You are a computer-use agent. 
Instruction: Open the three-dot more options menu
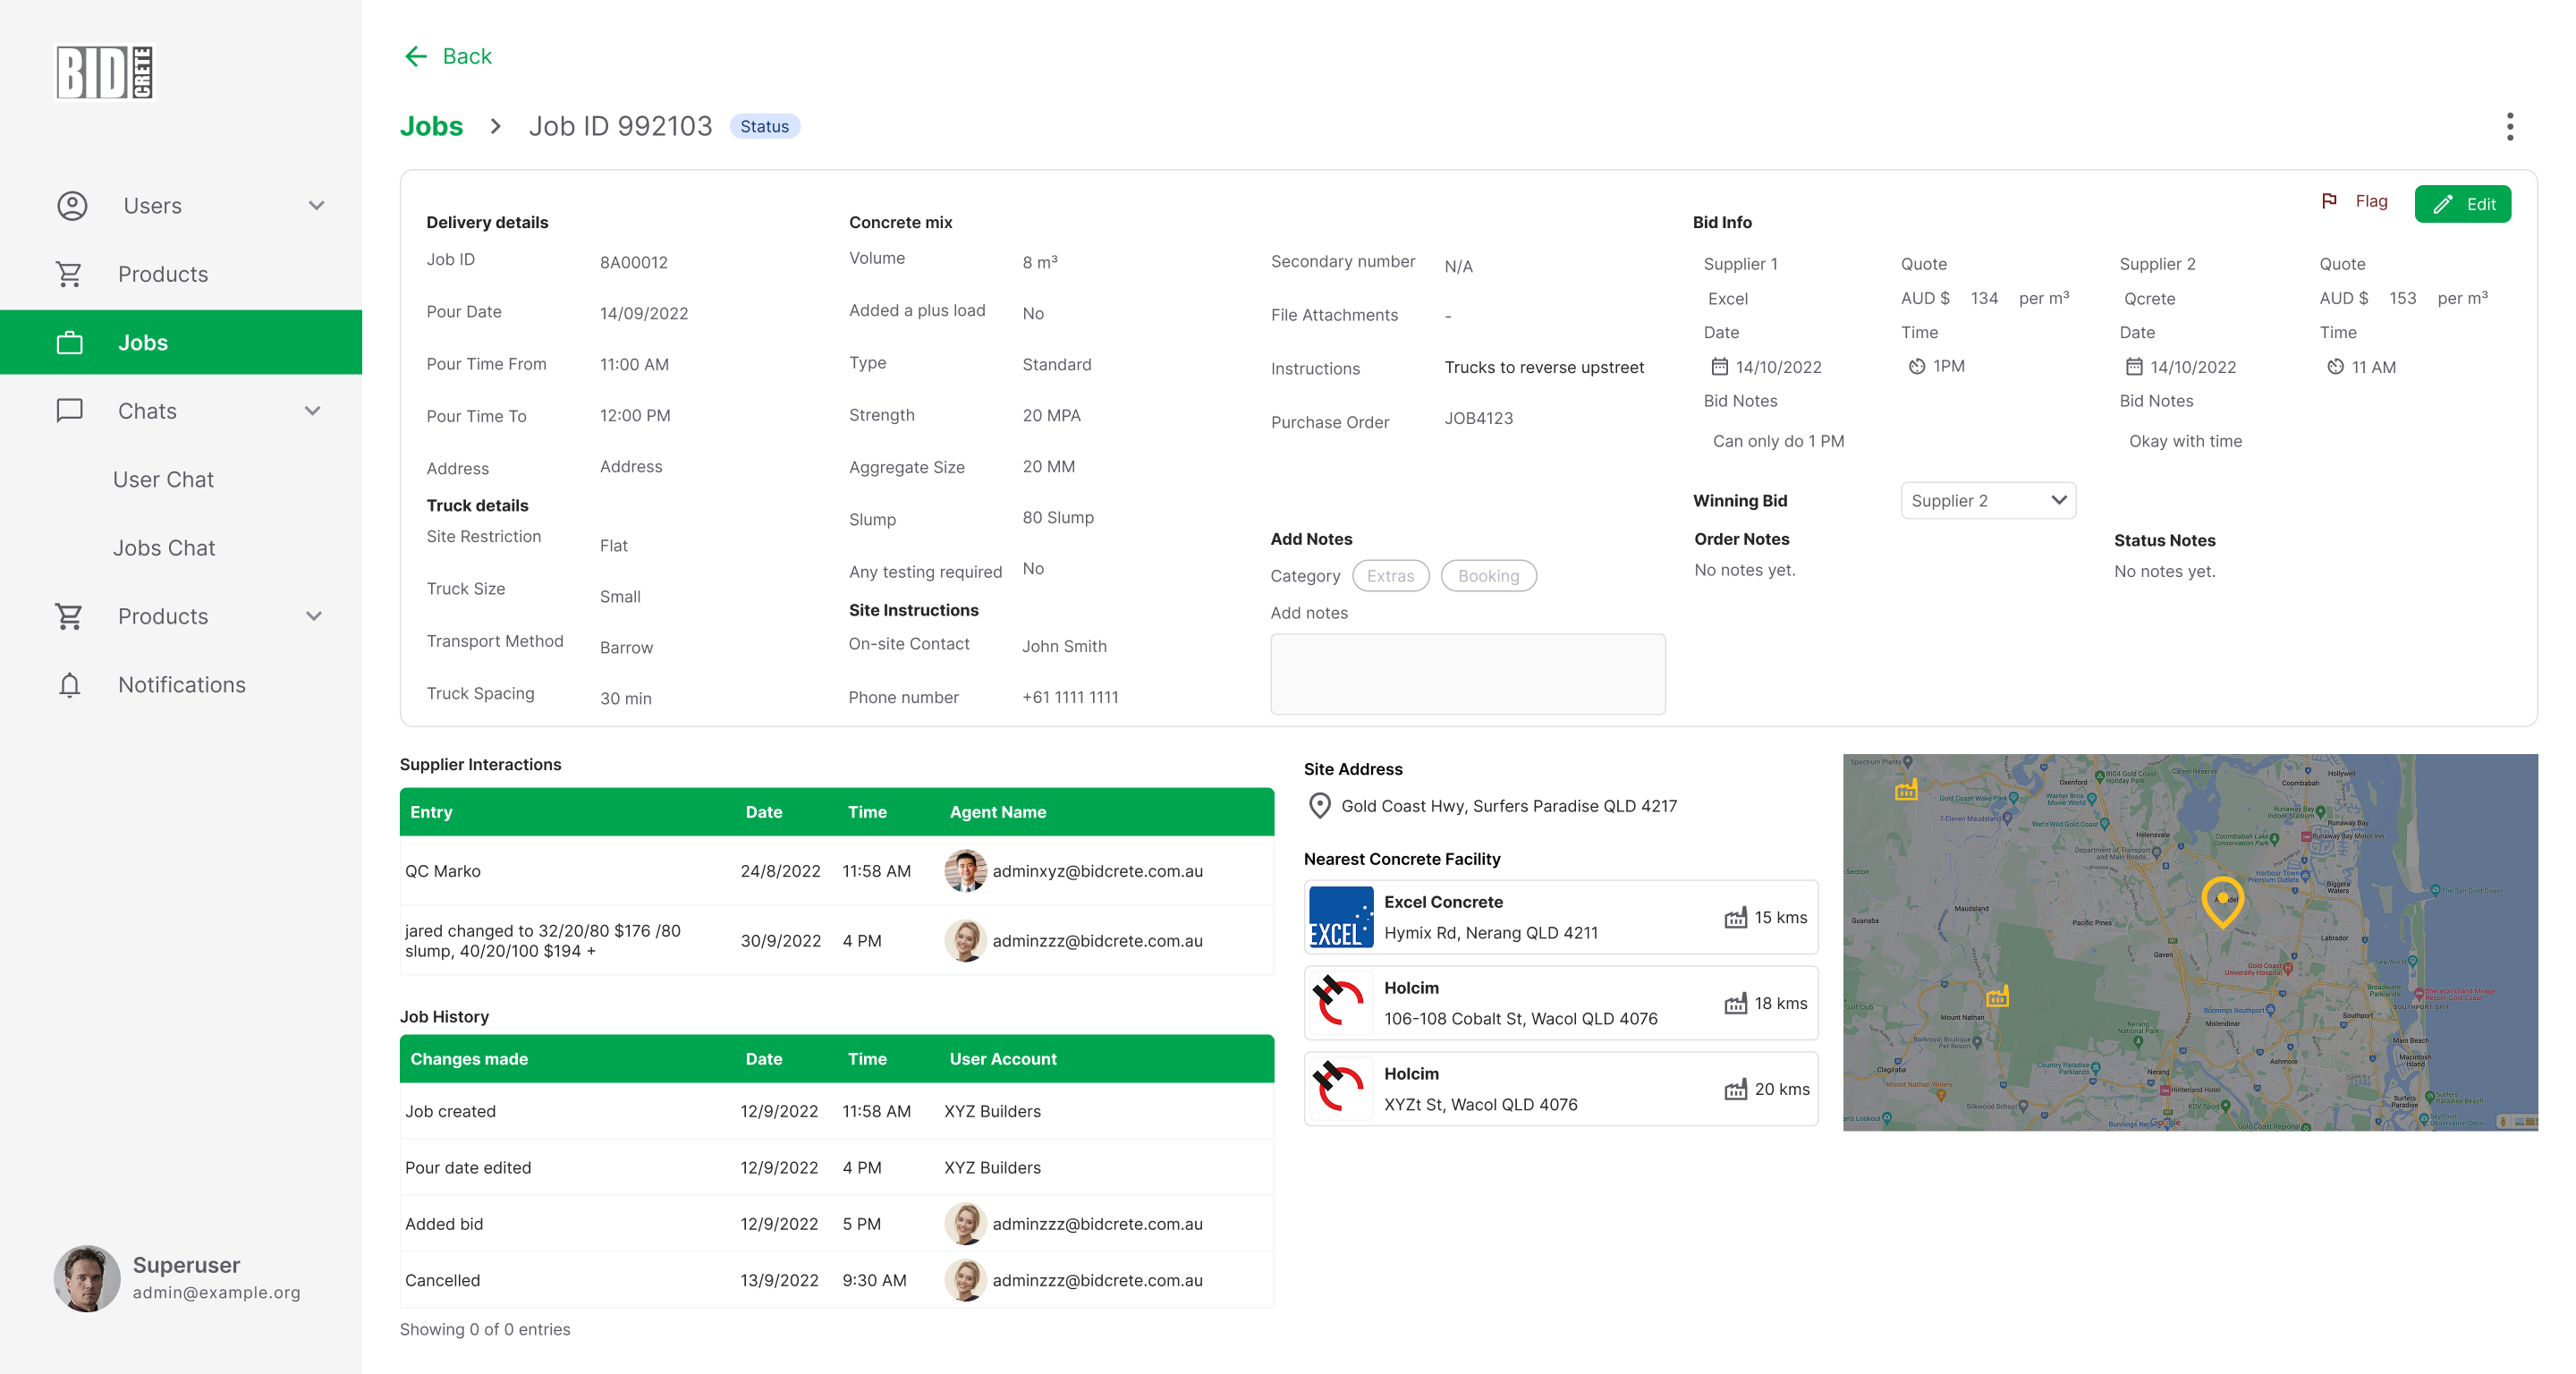tap(2509, 126)
